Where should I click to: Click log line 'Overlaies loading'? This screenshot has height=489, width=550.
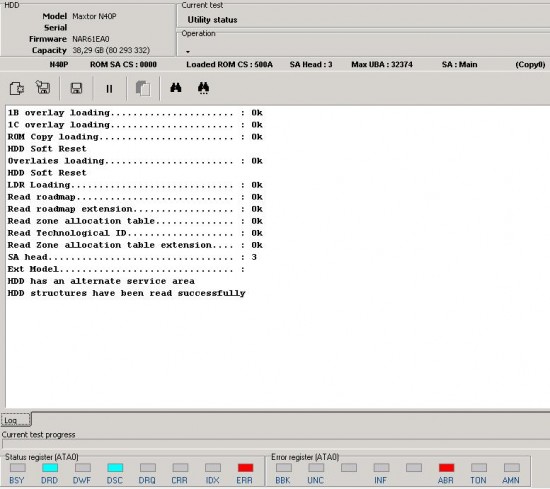click(135, 161)
